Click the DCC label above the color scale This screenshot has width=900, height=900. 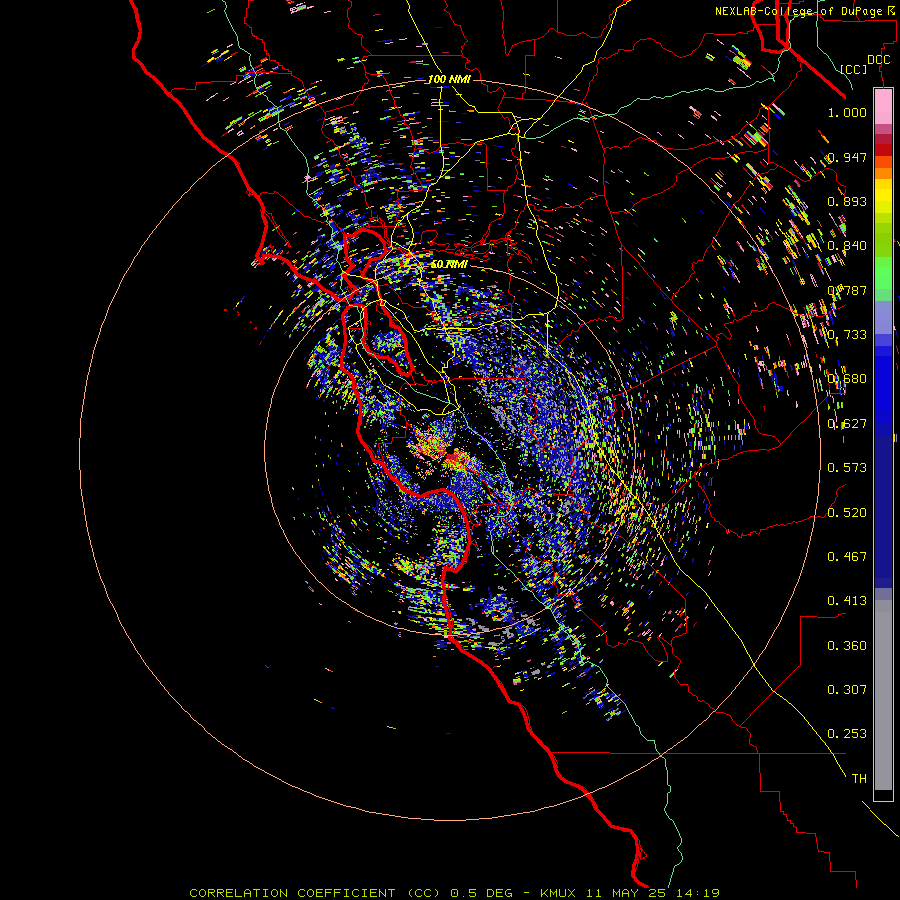(x=878, y=59)
